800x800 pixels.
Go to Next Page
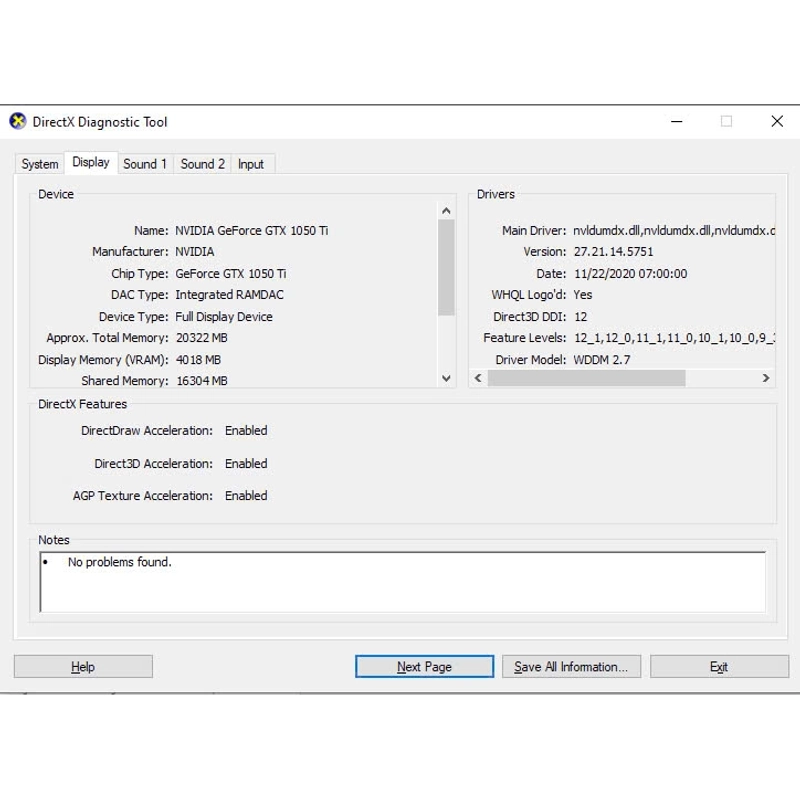(x=424, y=667)
